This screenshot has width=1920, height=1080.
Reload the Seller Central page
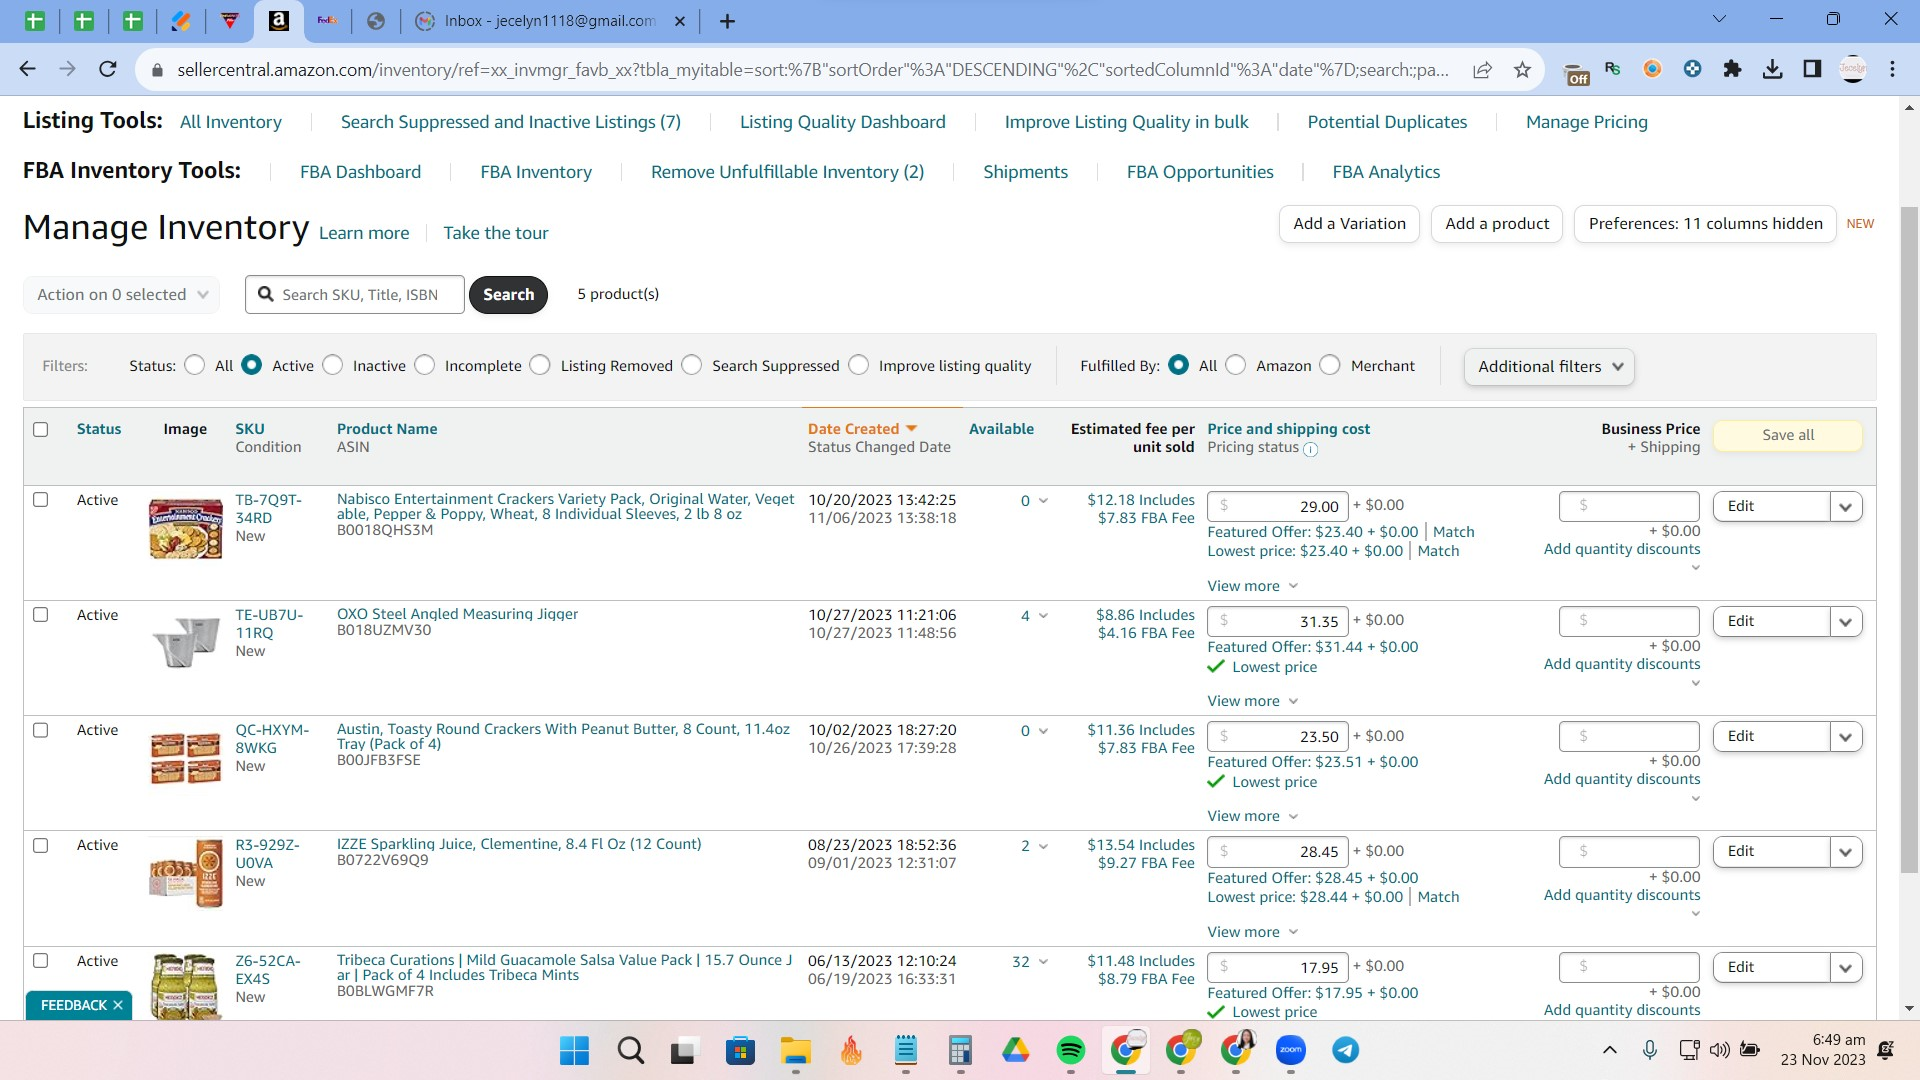[107, 69]
